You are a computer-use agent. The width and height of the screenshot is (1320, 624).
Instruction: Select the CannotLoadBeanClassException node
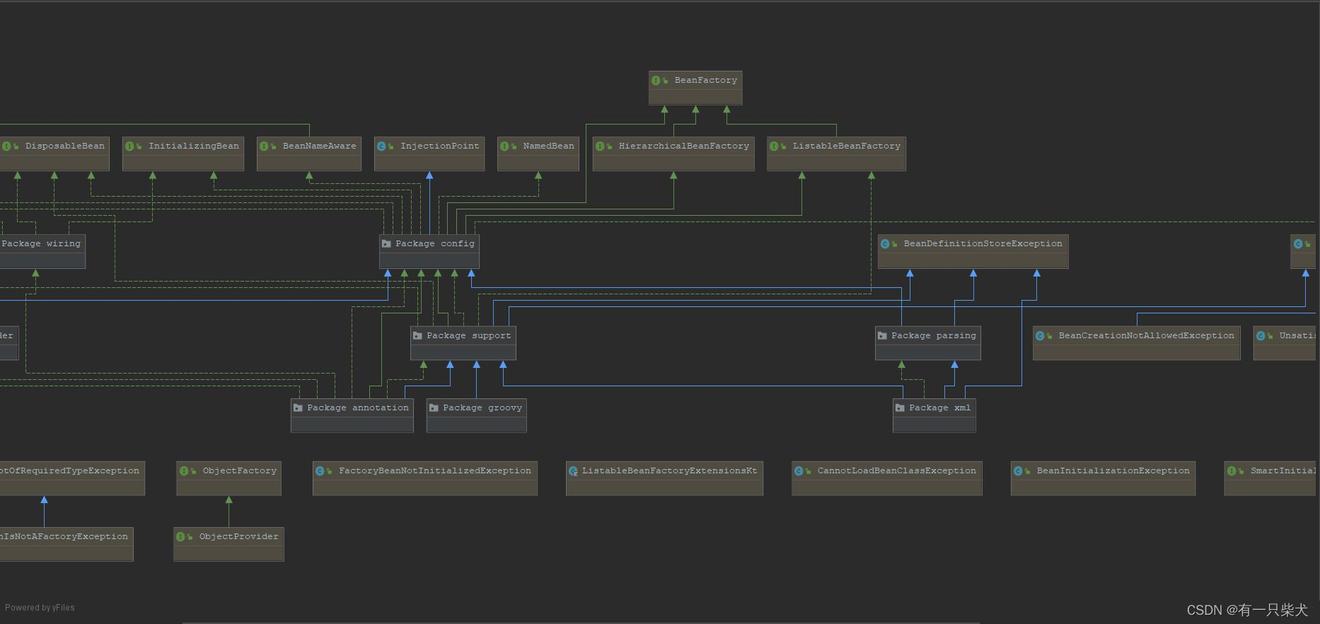pos(887,478)
